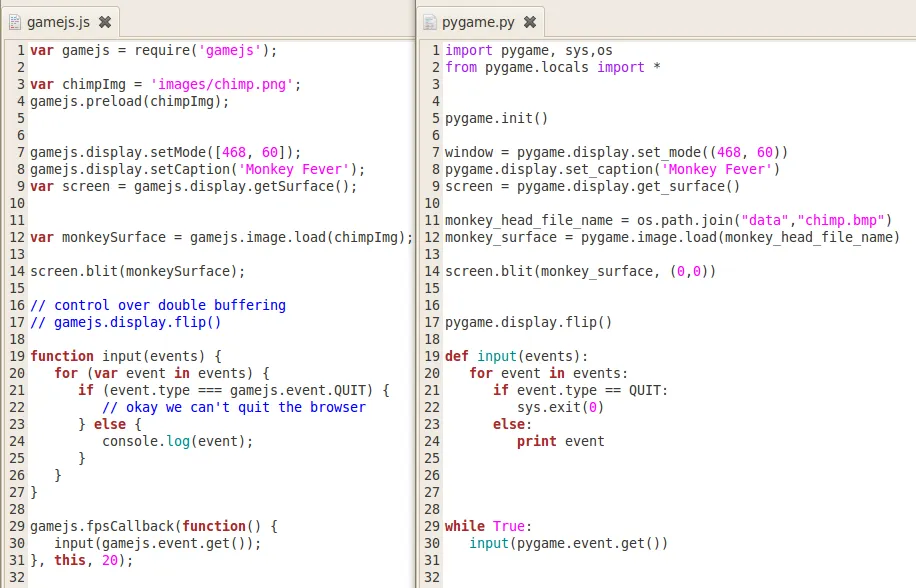The height and width of the screenshot is (588, 916).
Task: Click input(gamejs.event.get()); line
Action: click(x=158, y=543)
